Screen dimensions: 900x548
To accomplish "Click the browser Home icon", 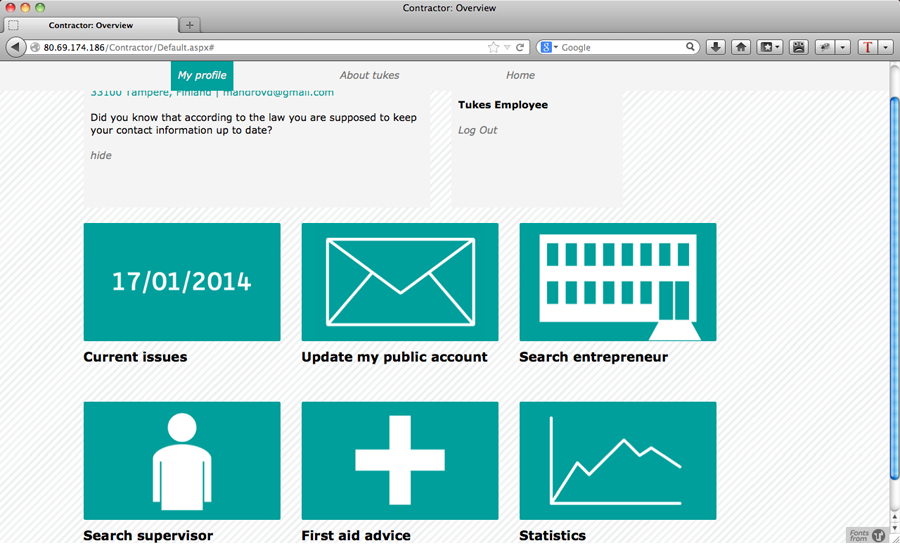I will coord(741,47).
